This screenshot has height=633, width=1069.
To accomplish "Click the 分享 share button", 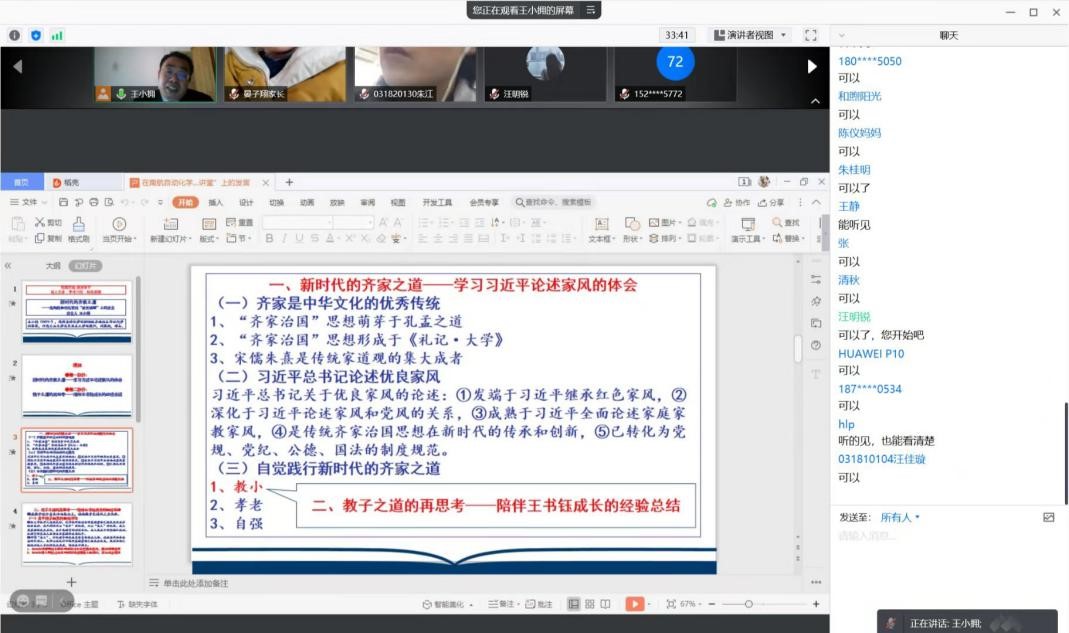I will pos(772,202).
